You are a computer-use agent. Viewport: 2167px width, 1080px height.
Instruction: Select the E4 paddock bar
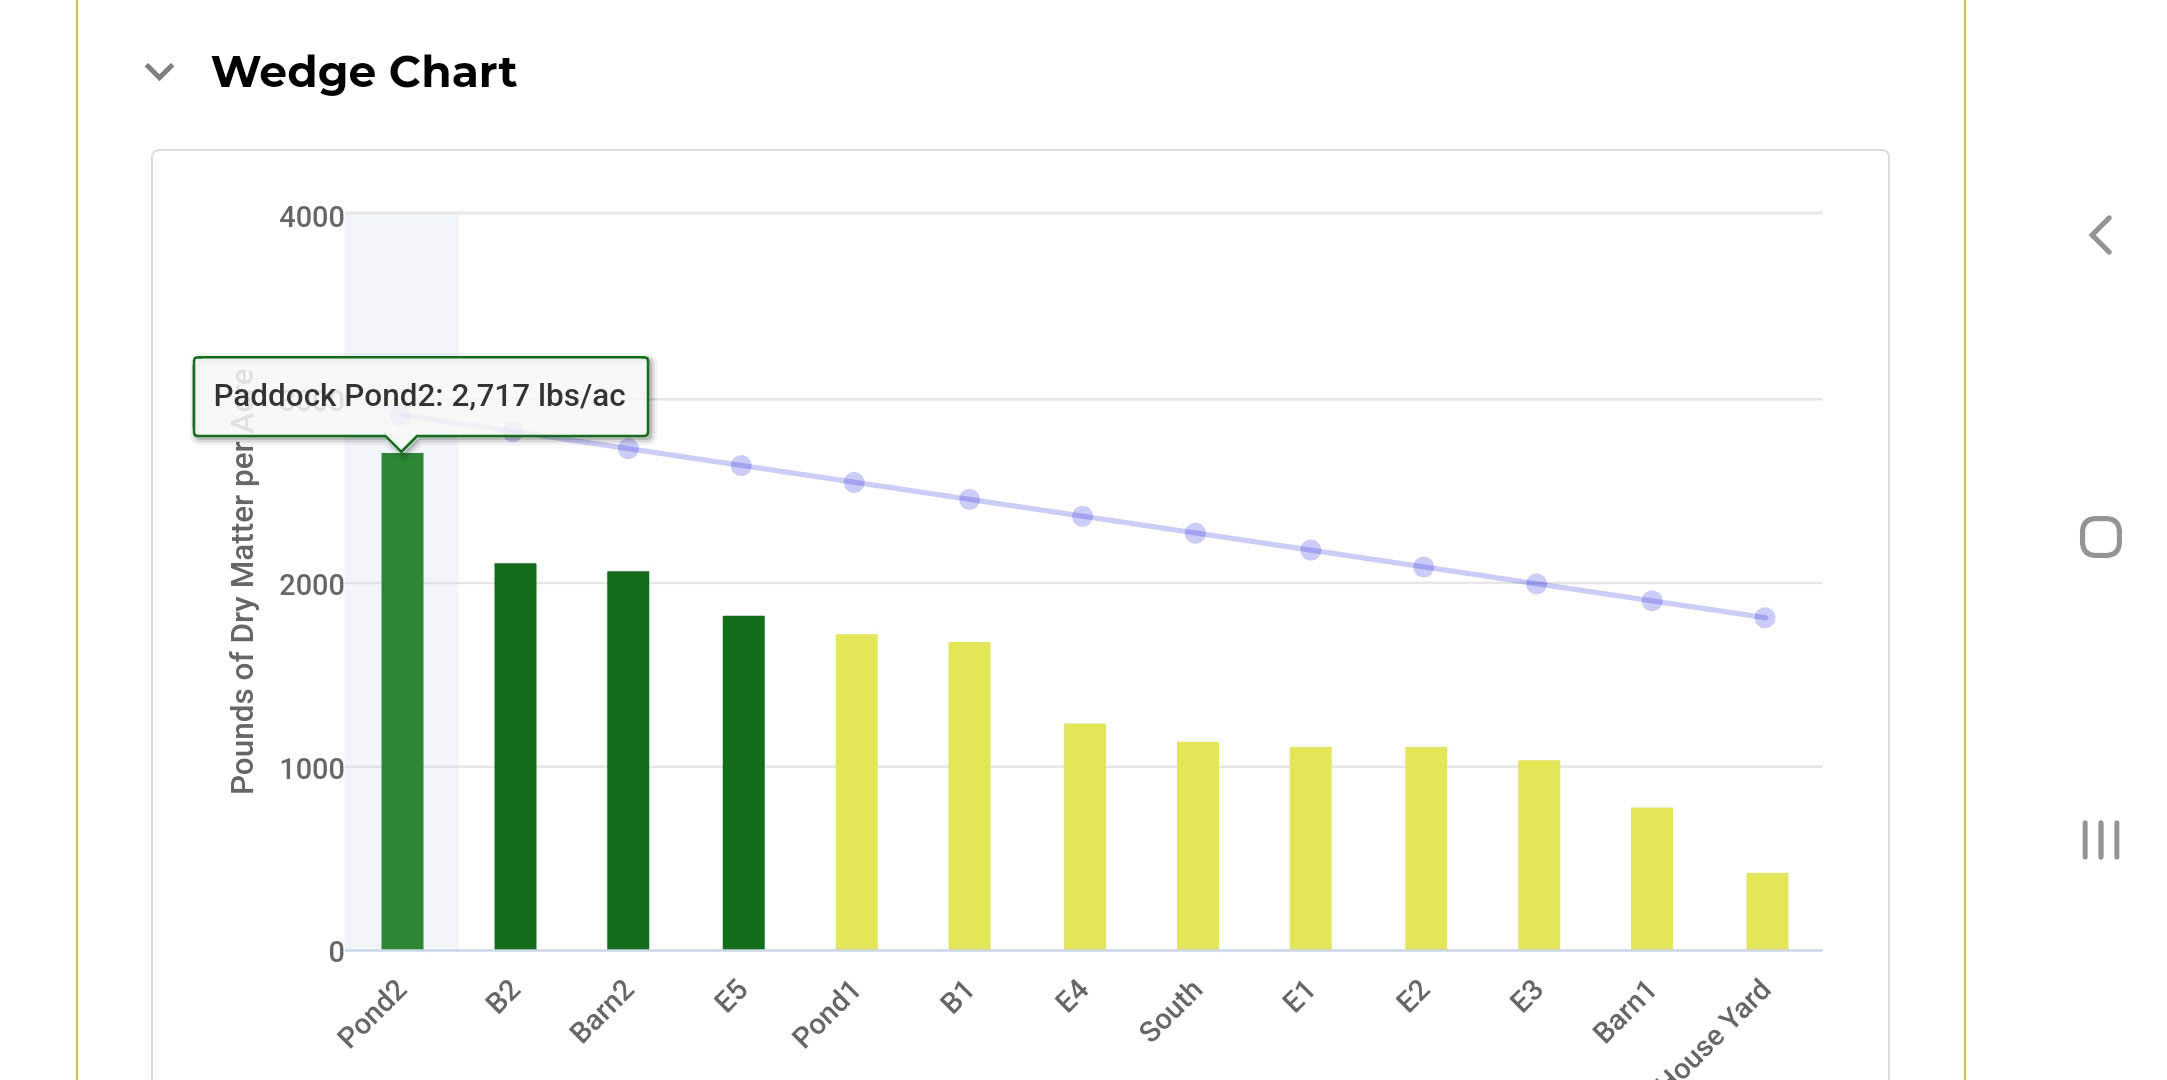pyautogui.click(x=1084, y=836)
